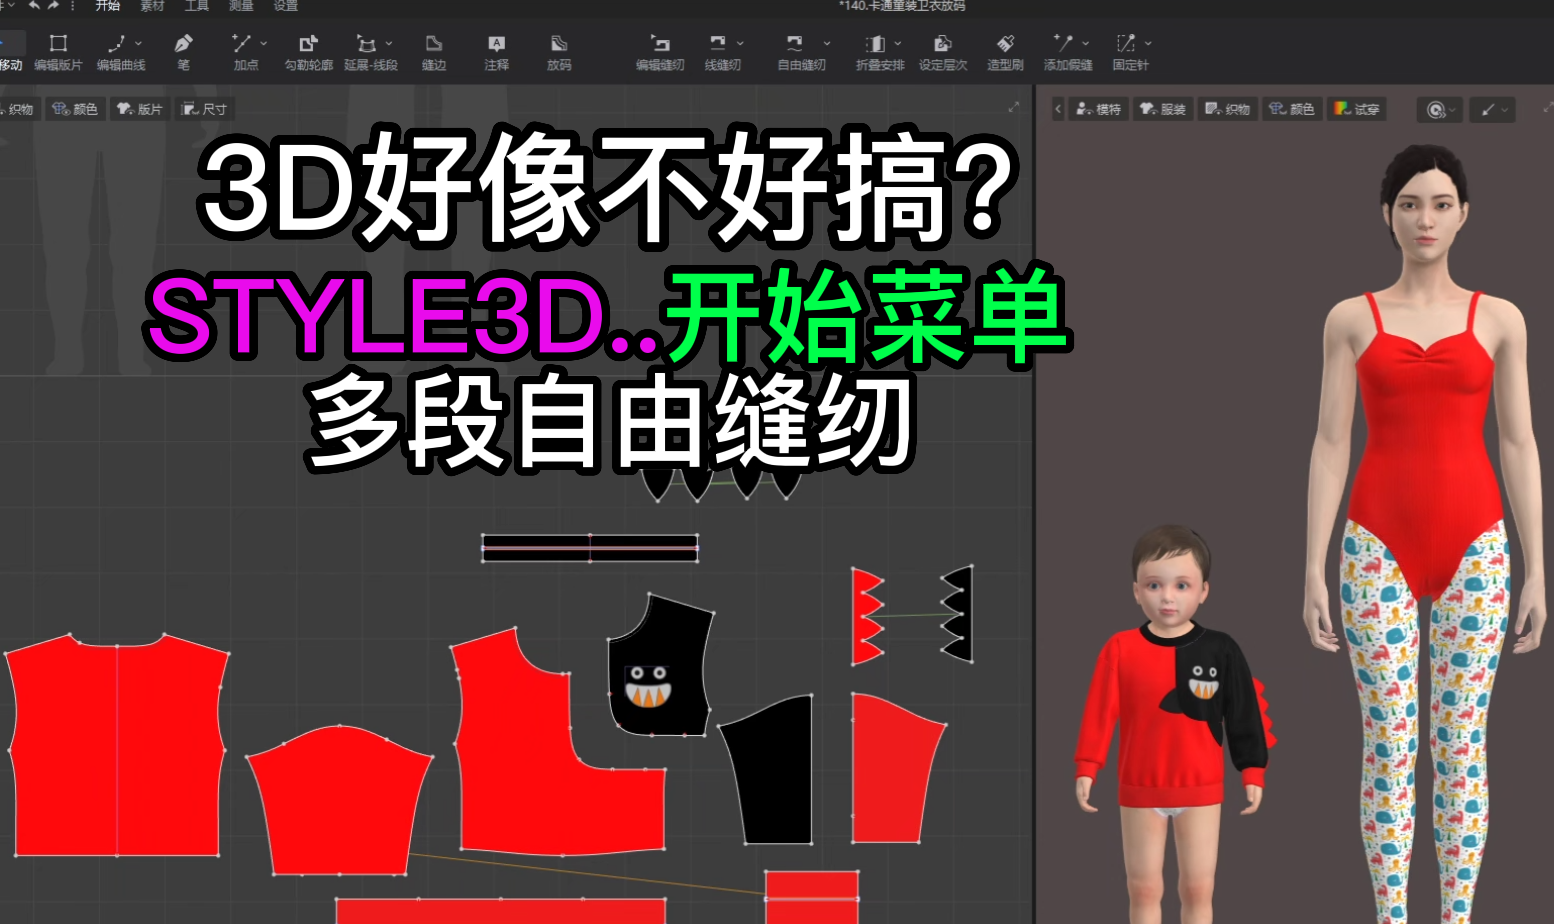Select the 编辑缝纫 edit sewing tool
The width and height of the screenshot is (1554, 924).
click(x=660, y=52)
